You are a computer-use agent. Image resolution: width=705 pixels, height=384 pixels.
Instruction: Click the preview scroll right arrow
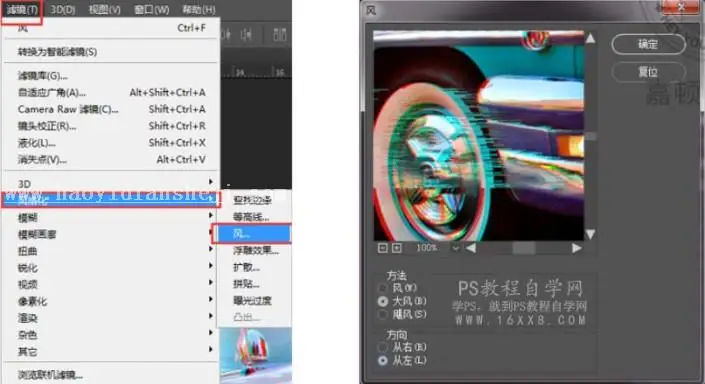(x=576, y=248)
